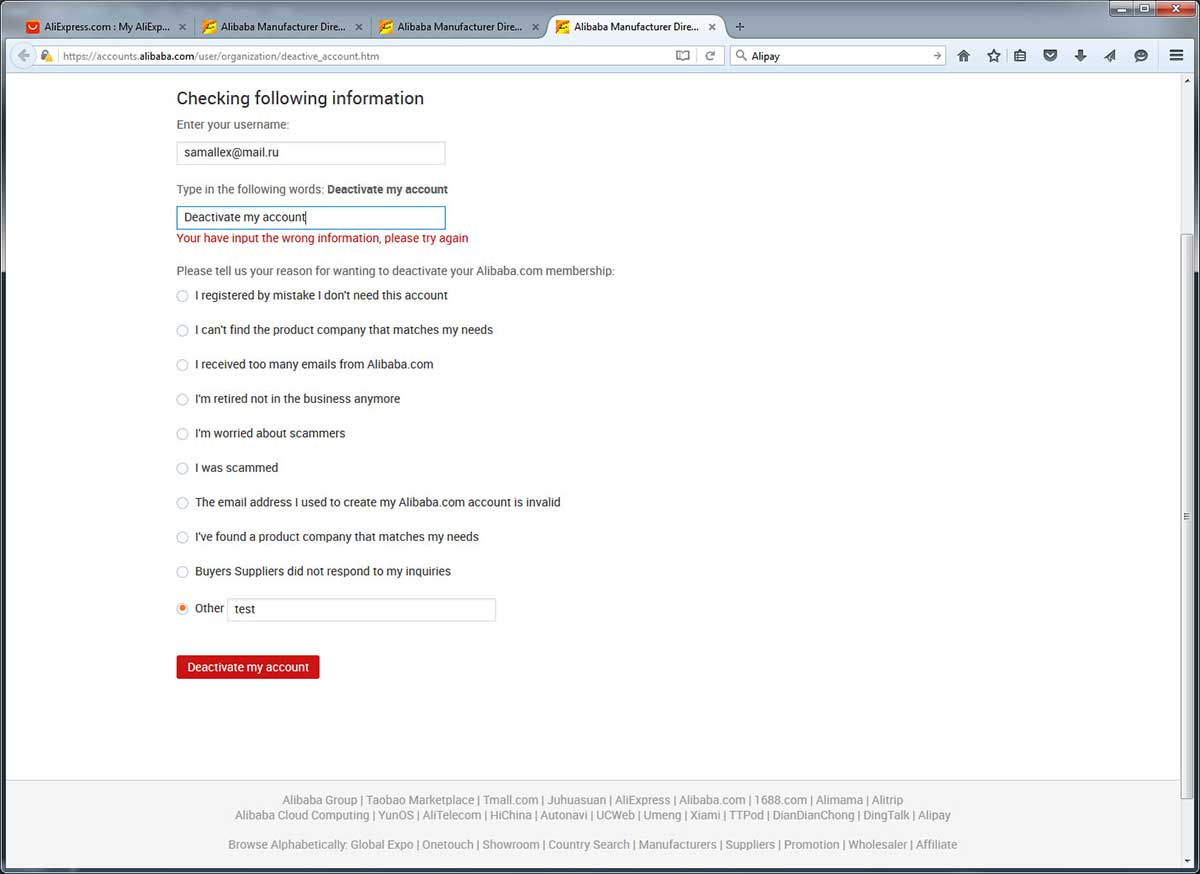Pick 'I'm retired not in the business' option
Image resolution: width=1200 pixels, height=874 pixels.
tap(182, 399)
